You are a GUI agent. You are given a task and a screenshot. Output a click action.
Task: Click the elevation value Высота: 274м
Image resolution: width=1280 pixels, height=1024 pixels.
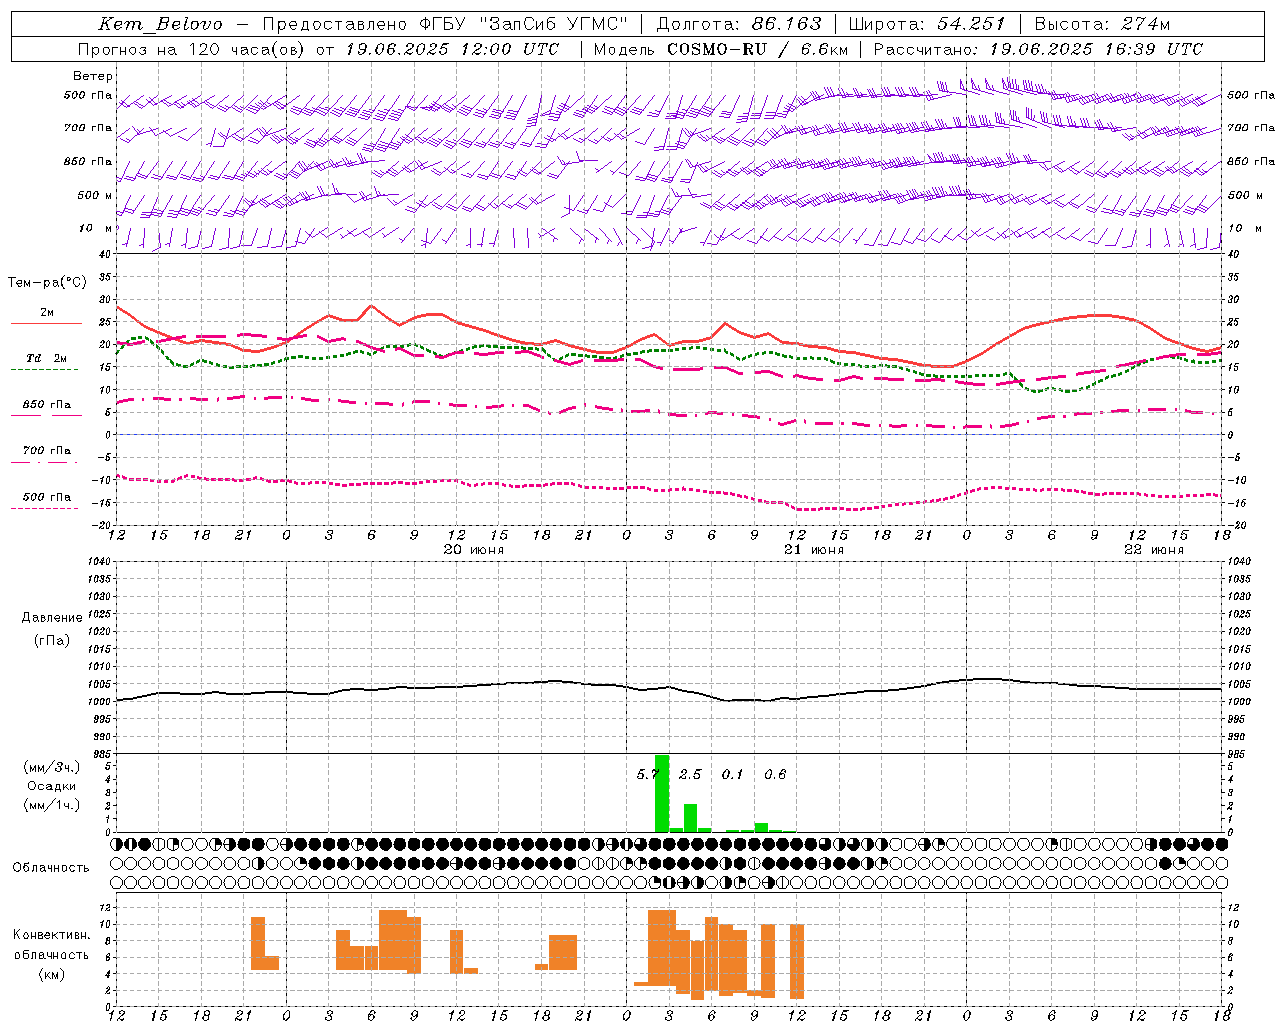[1102, 24]
